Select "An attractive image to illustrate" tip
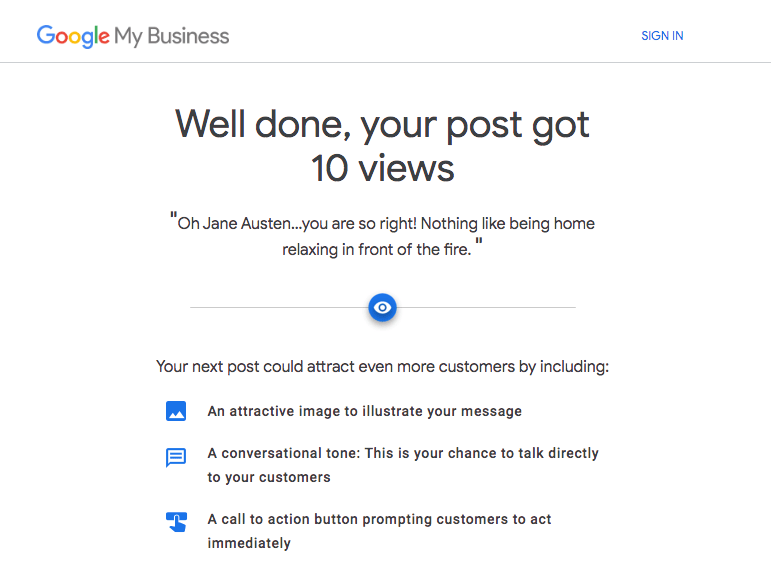Viewport: 771px width, 566px height. click(x=364, y=411)
